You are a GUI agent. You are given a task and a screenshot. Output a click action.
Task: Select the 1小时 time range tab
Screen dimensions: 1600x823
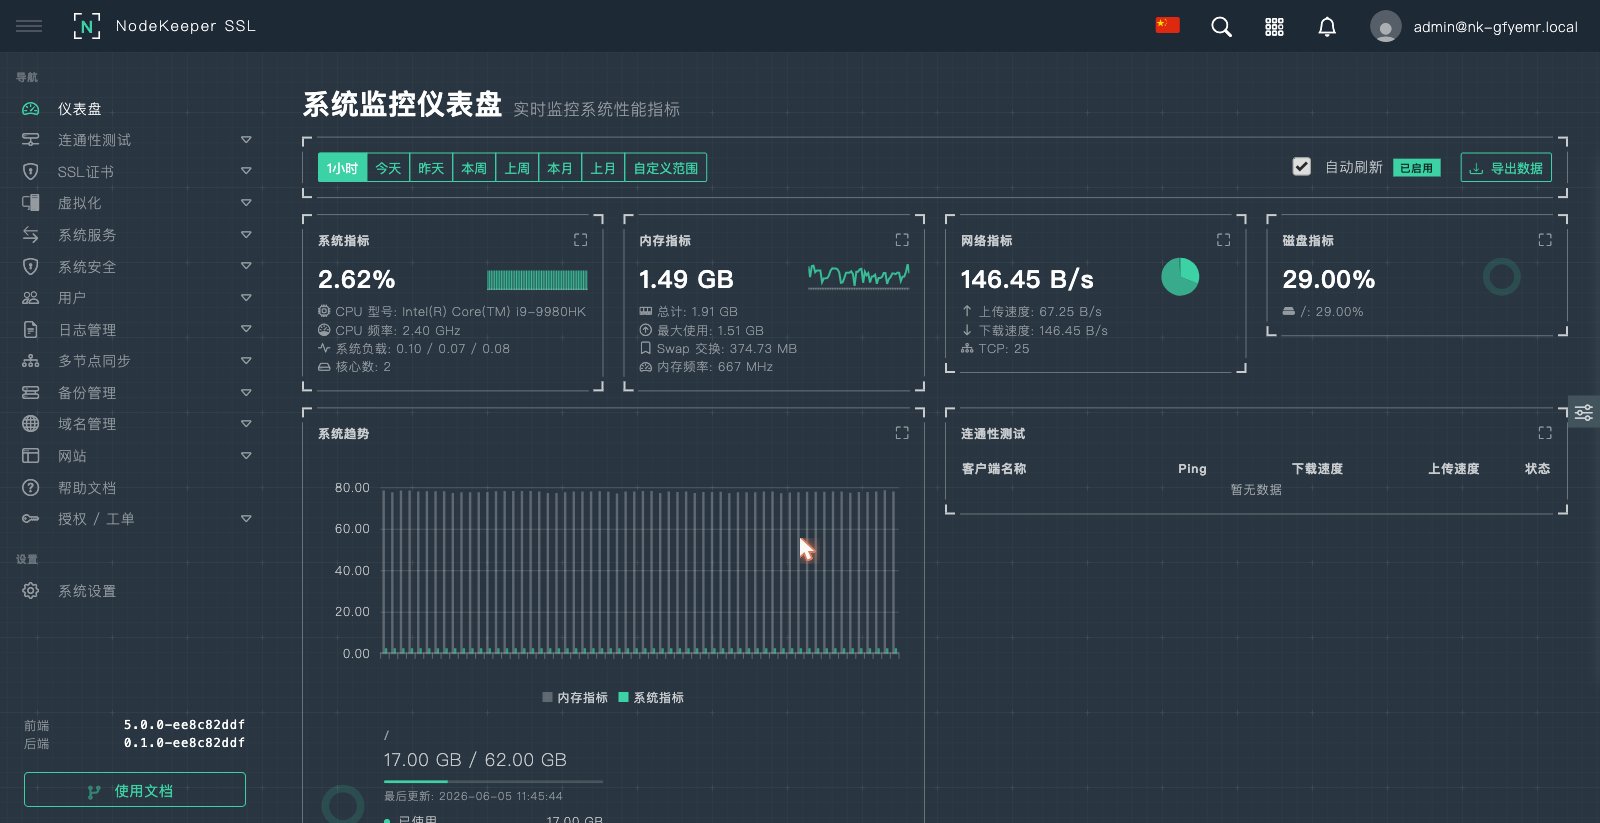342,168
